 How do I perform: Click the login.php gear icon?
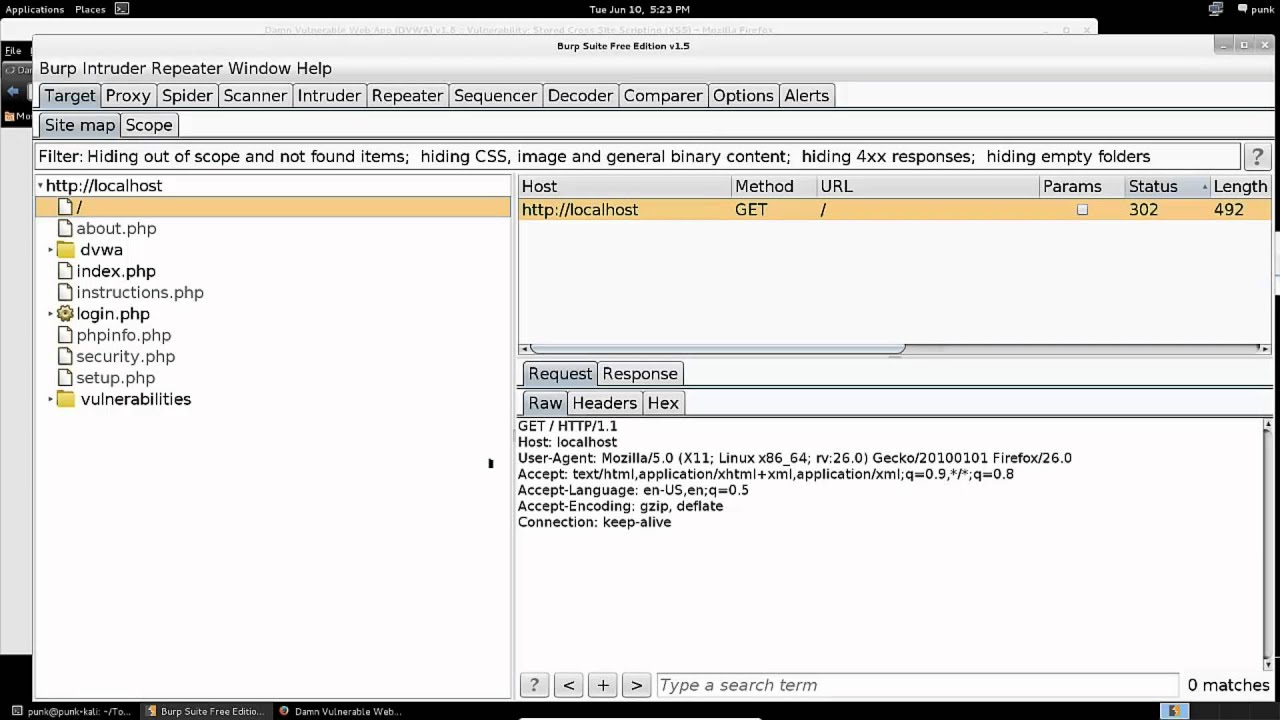point(65,314)
